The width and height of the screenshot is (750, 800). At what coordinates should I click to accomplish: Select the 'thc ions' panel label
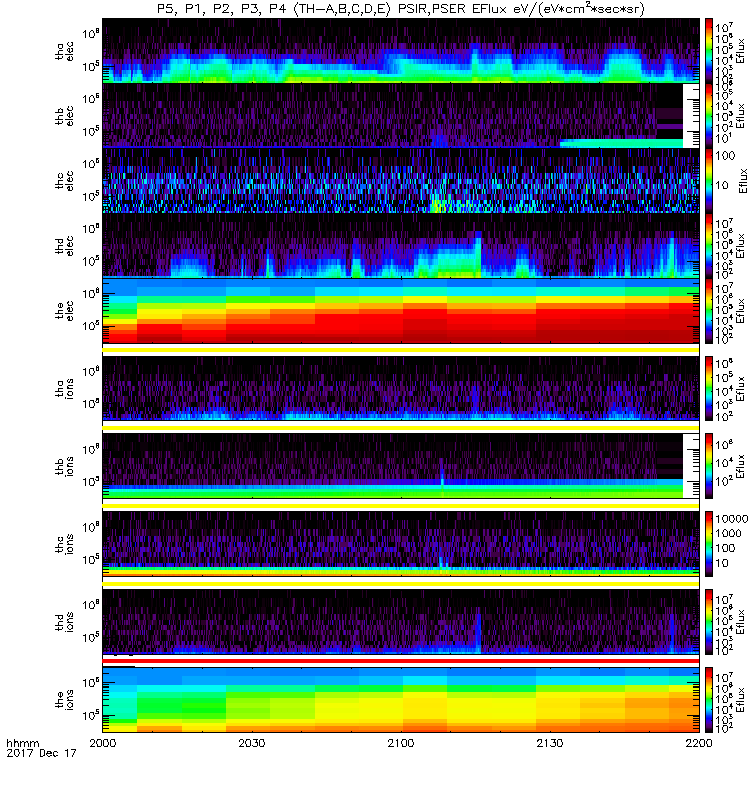(64, 544)
